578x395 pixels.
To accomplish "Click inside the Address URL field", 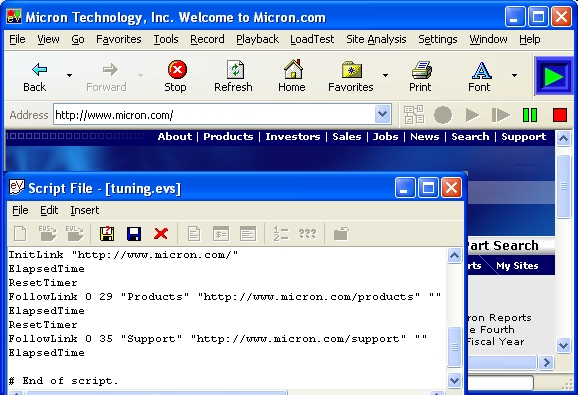I will pyautogui.click(x=214, y=115).
